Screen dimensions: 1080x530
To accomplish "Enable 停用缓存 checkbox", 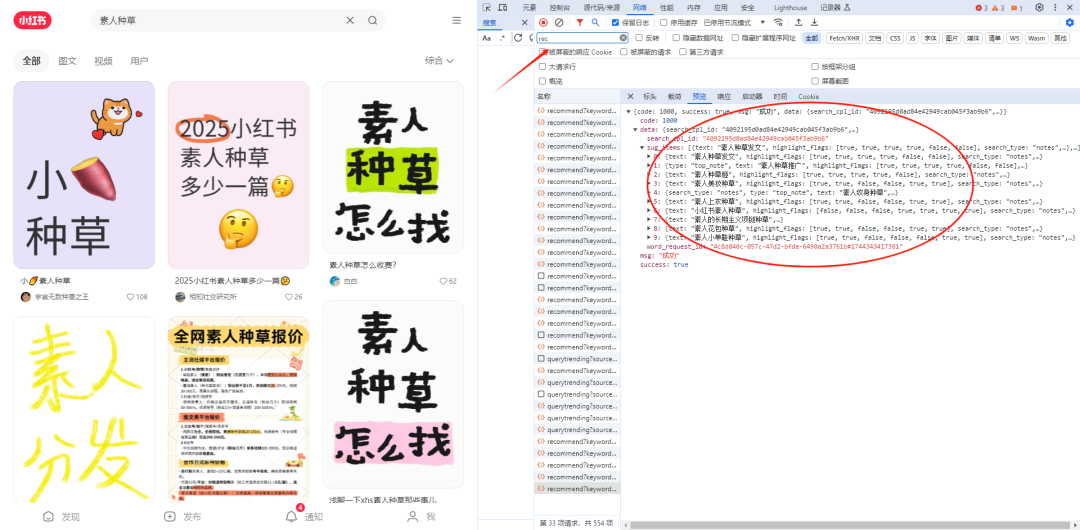I will pos(663,23).
